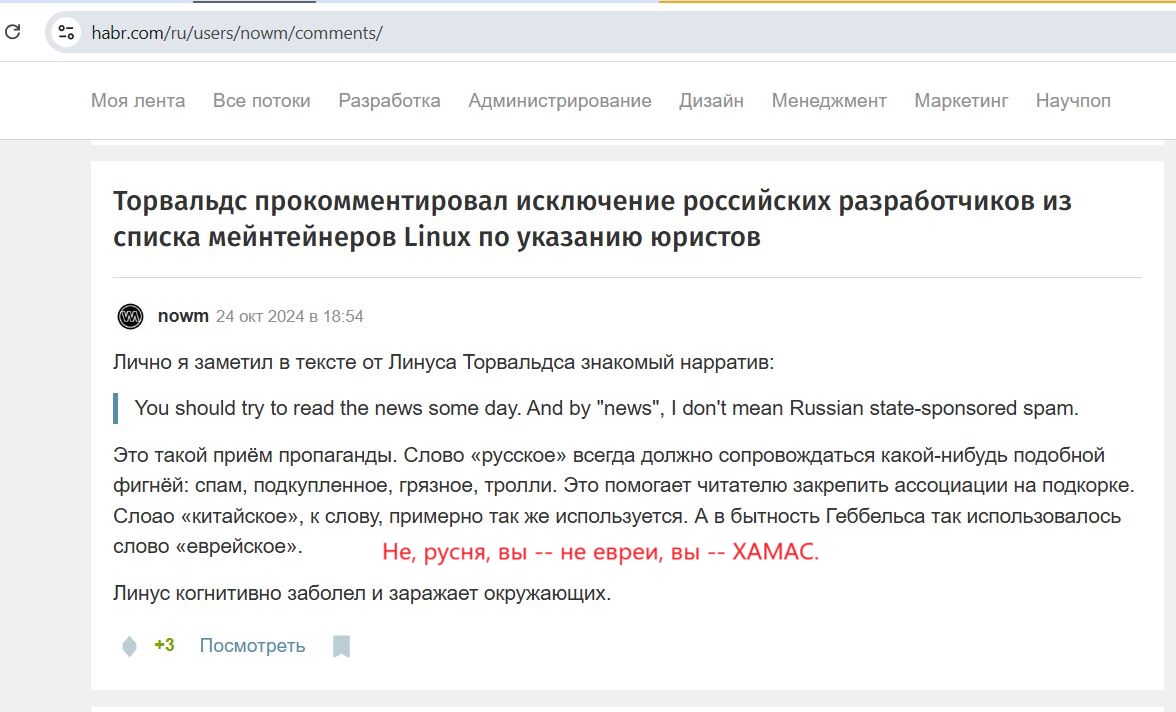Open the nowm username profile link

[183, 316]
